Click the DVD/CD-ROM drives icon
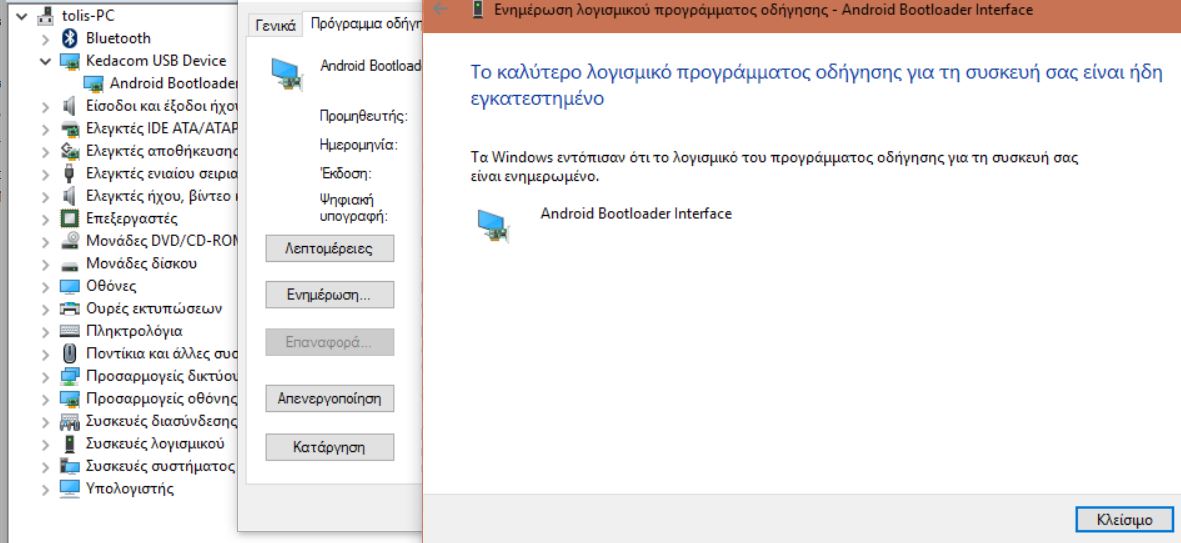The width and height of the screenshot is (1181, 543). coord(69,241)
